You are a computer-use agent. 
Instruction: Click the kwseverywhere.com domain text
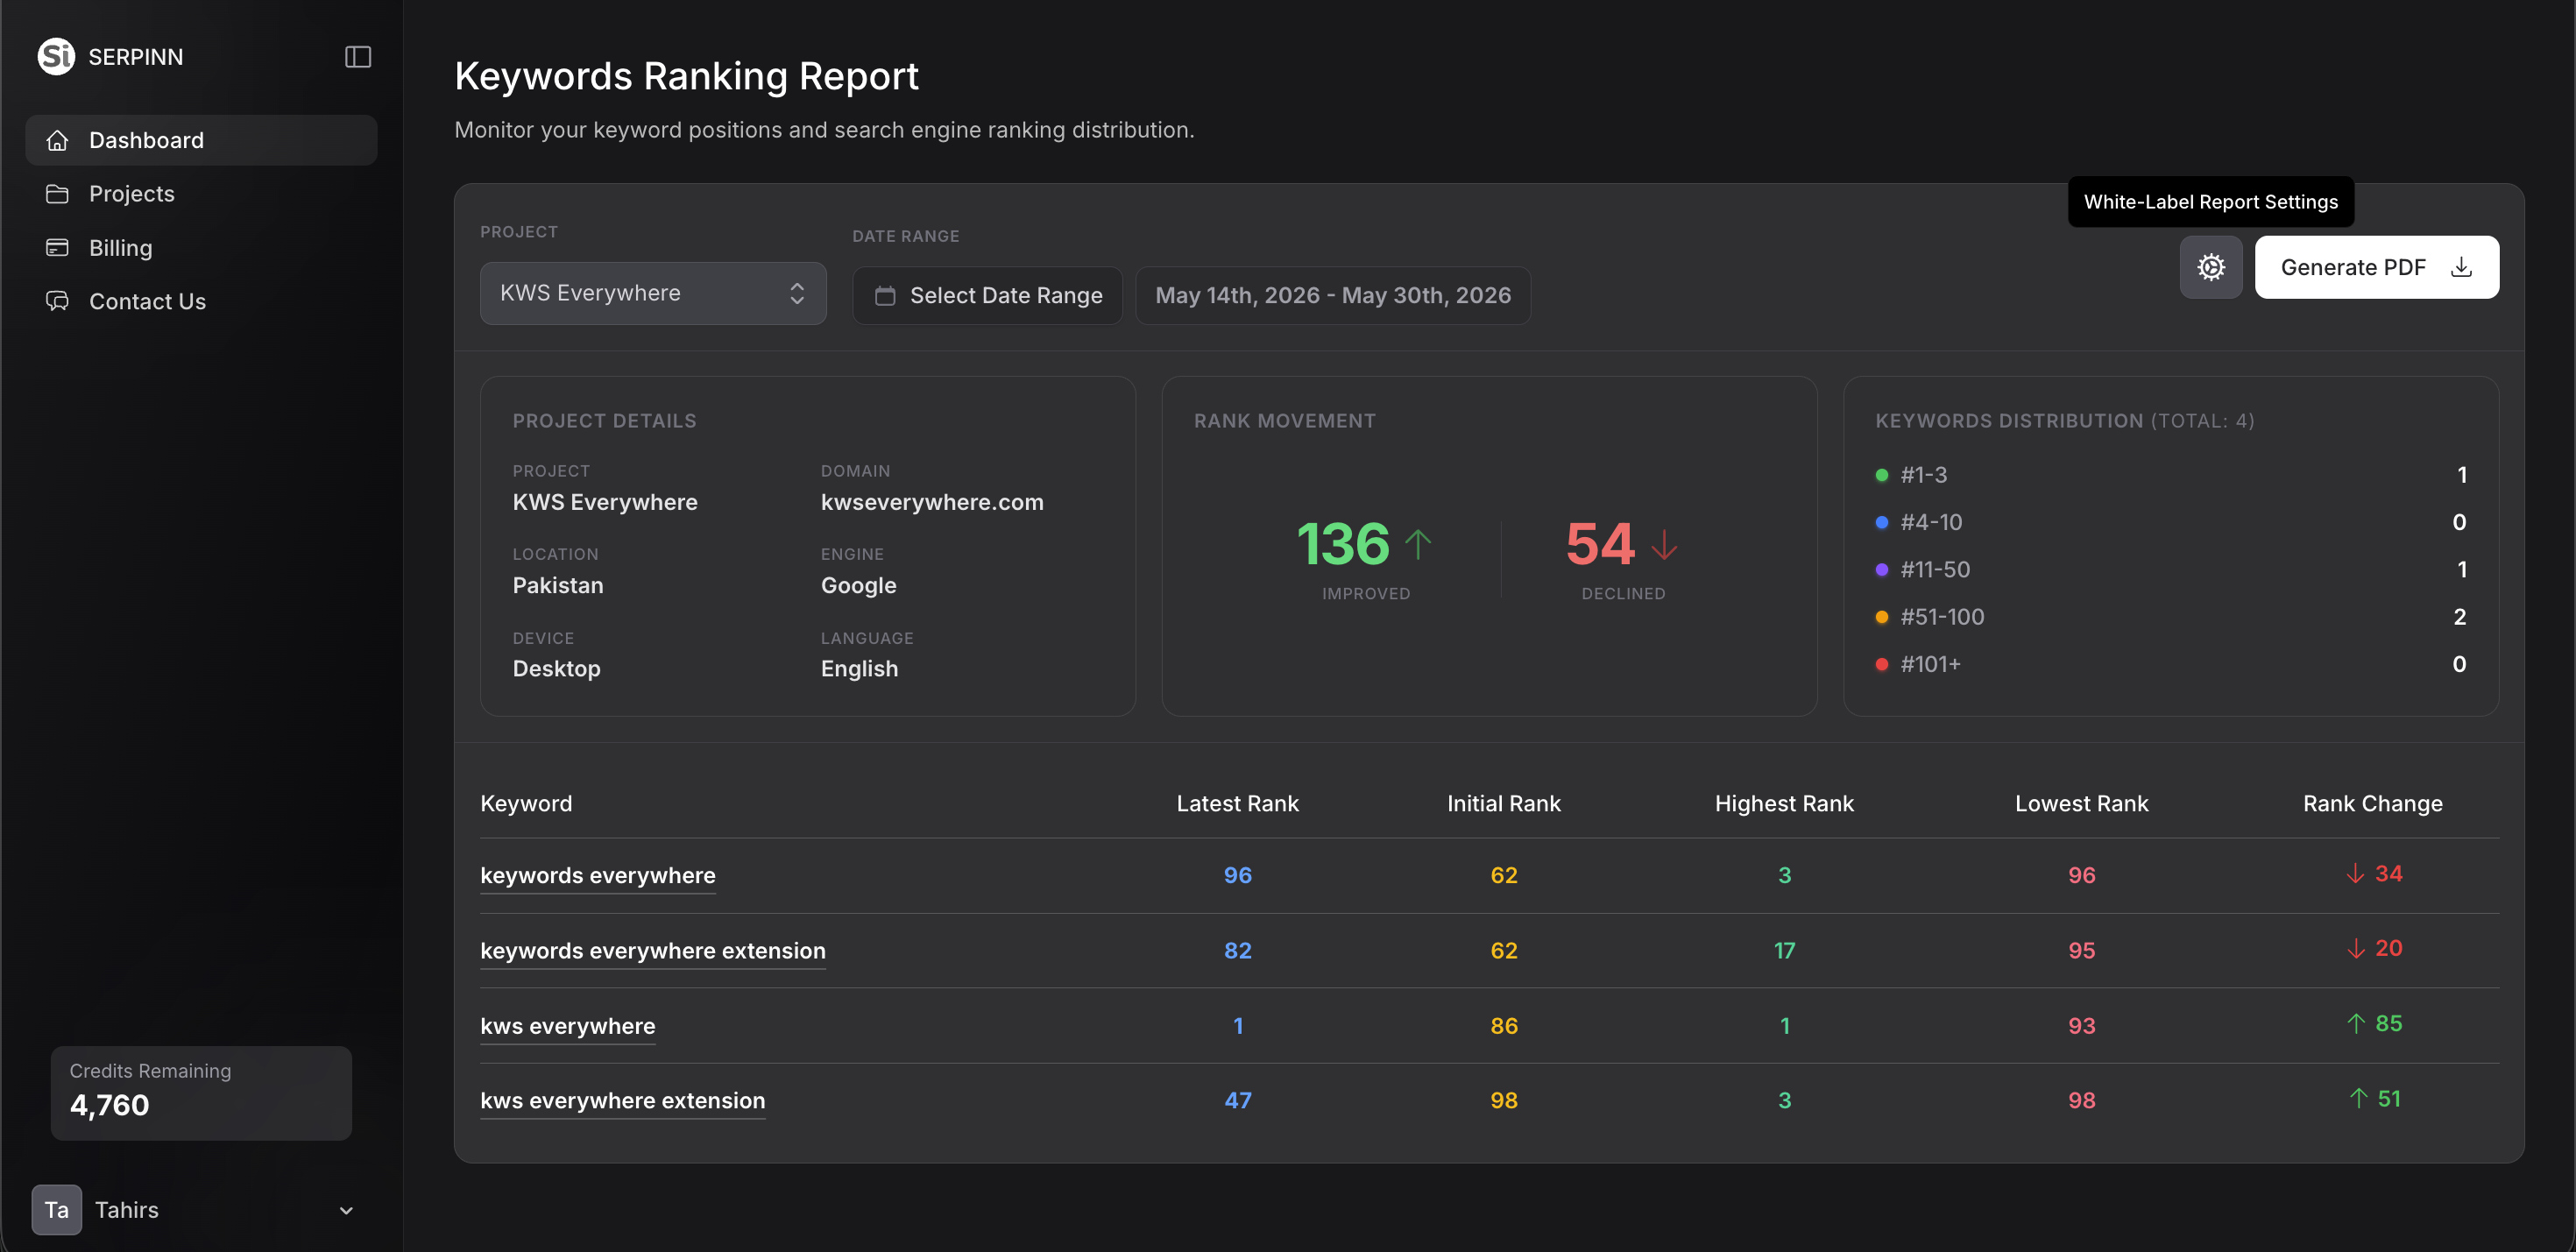tap(932, 502)
